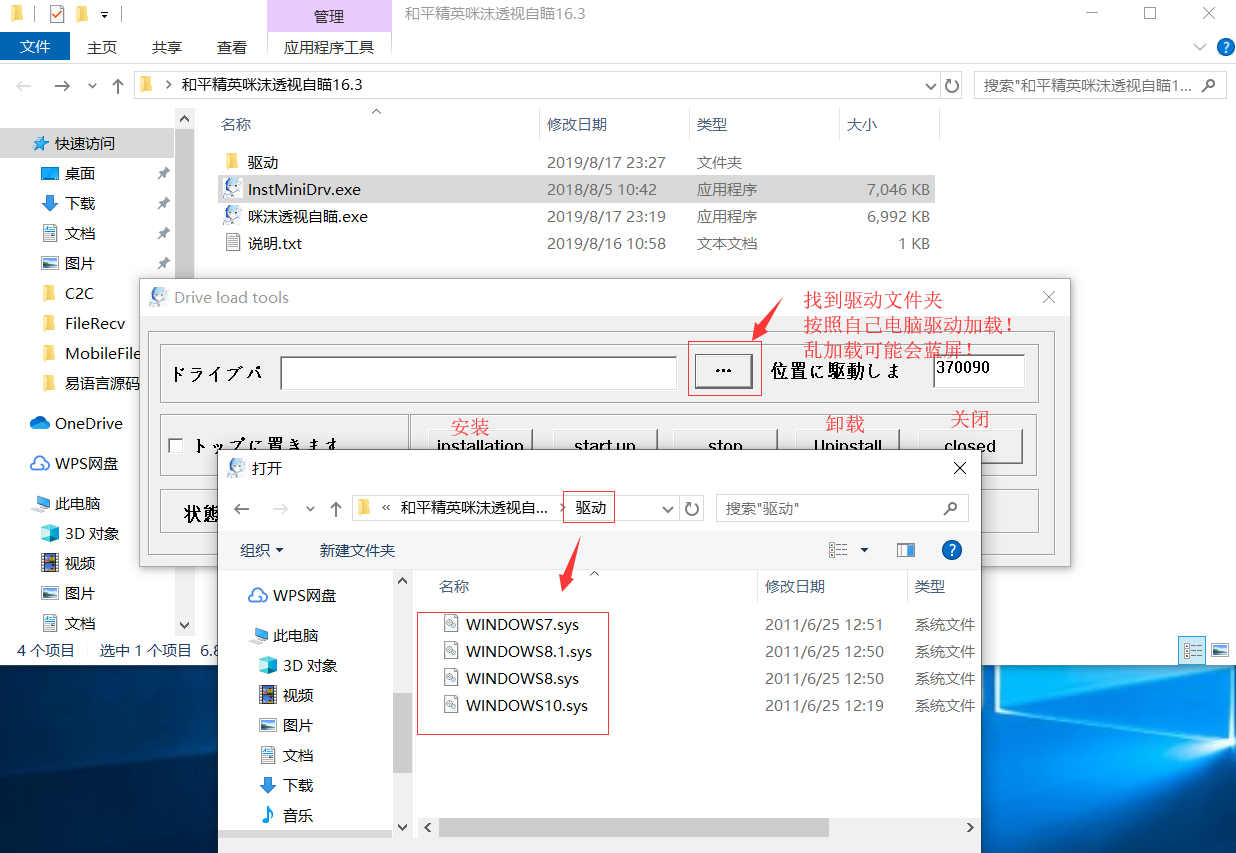The image size is (1236, 853).
Task: Open 视频 in the dialog sidebar
Action: (x=287, y=695)
